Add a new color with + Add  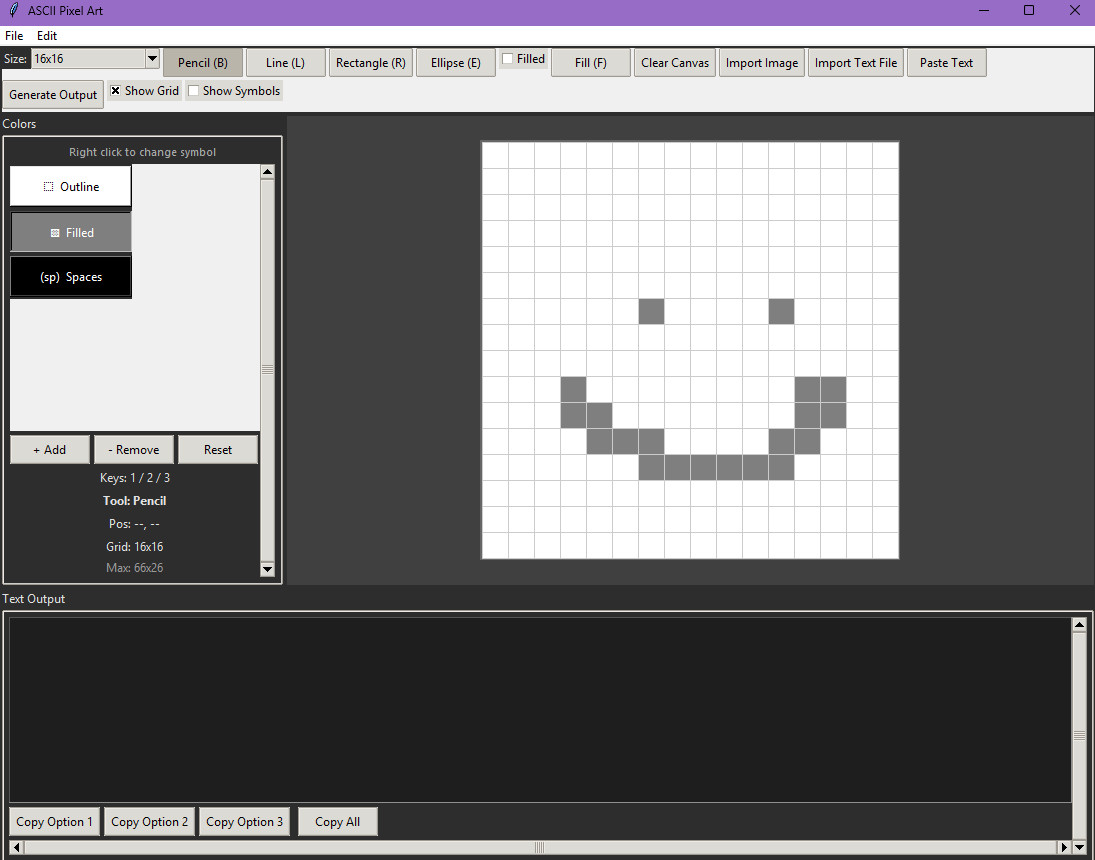click(x=50, y=450)
